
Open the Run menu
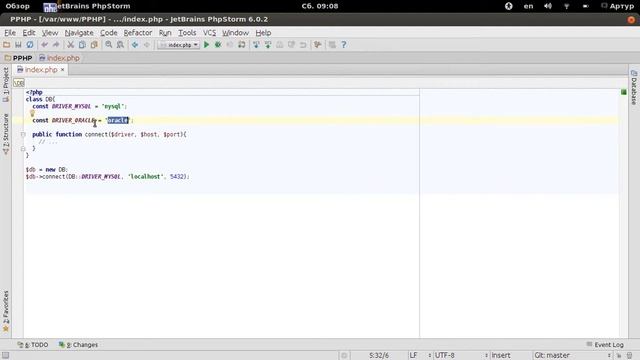[165, 33]
